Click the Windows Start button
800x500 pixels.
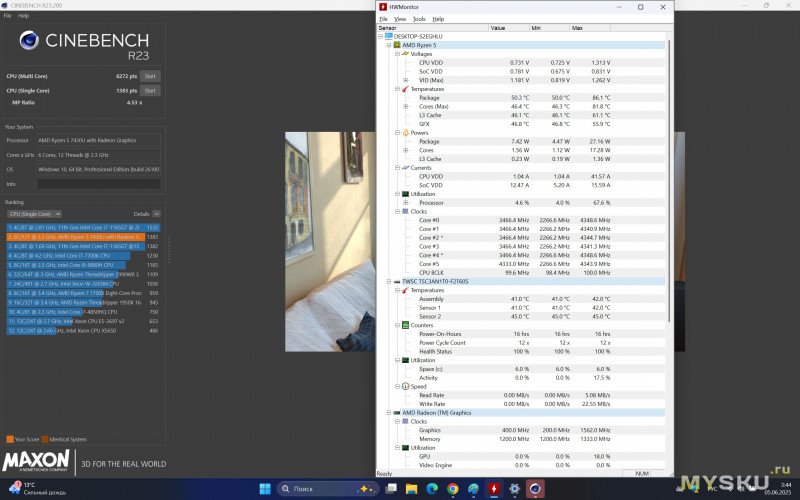pos(265,488)
